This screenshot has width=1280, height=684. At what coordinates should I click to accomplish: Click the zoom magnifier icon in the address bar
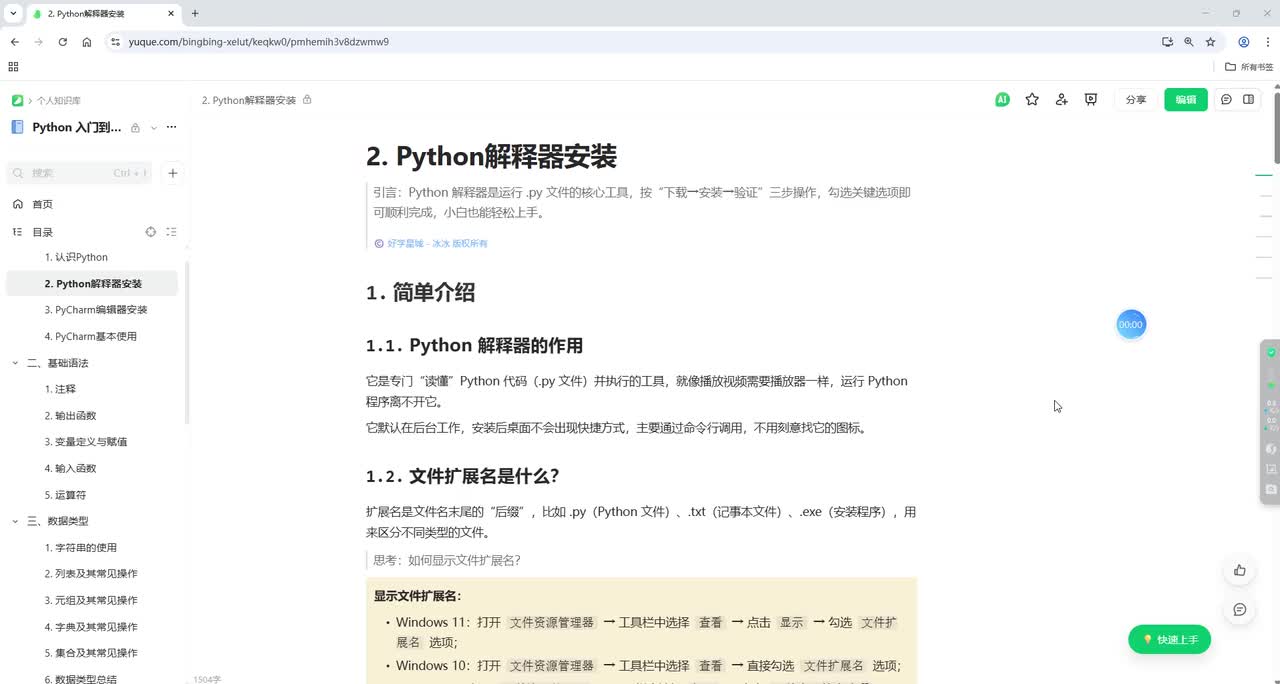click(1189, 42)
